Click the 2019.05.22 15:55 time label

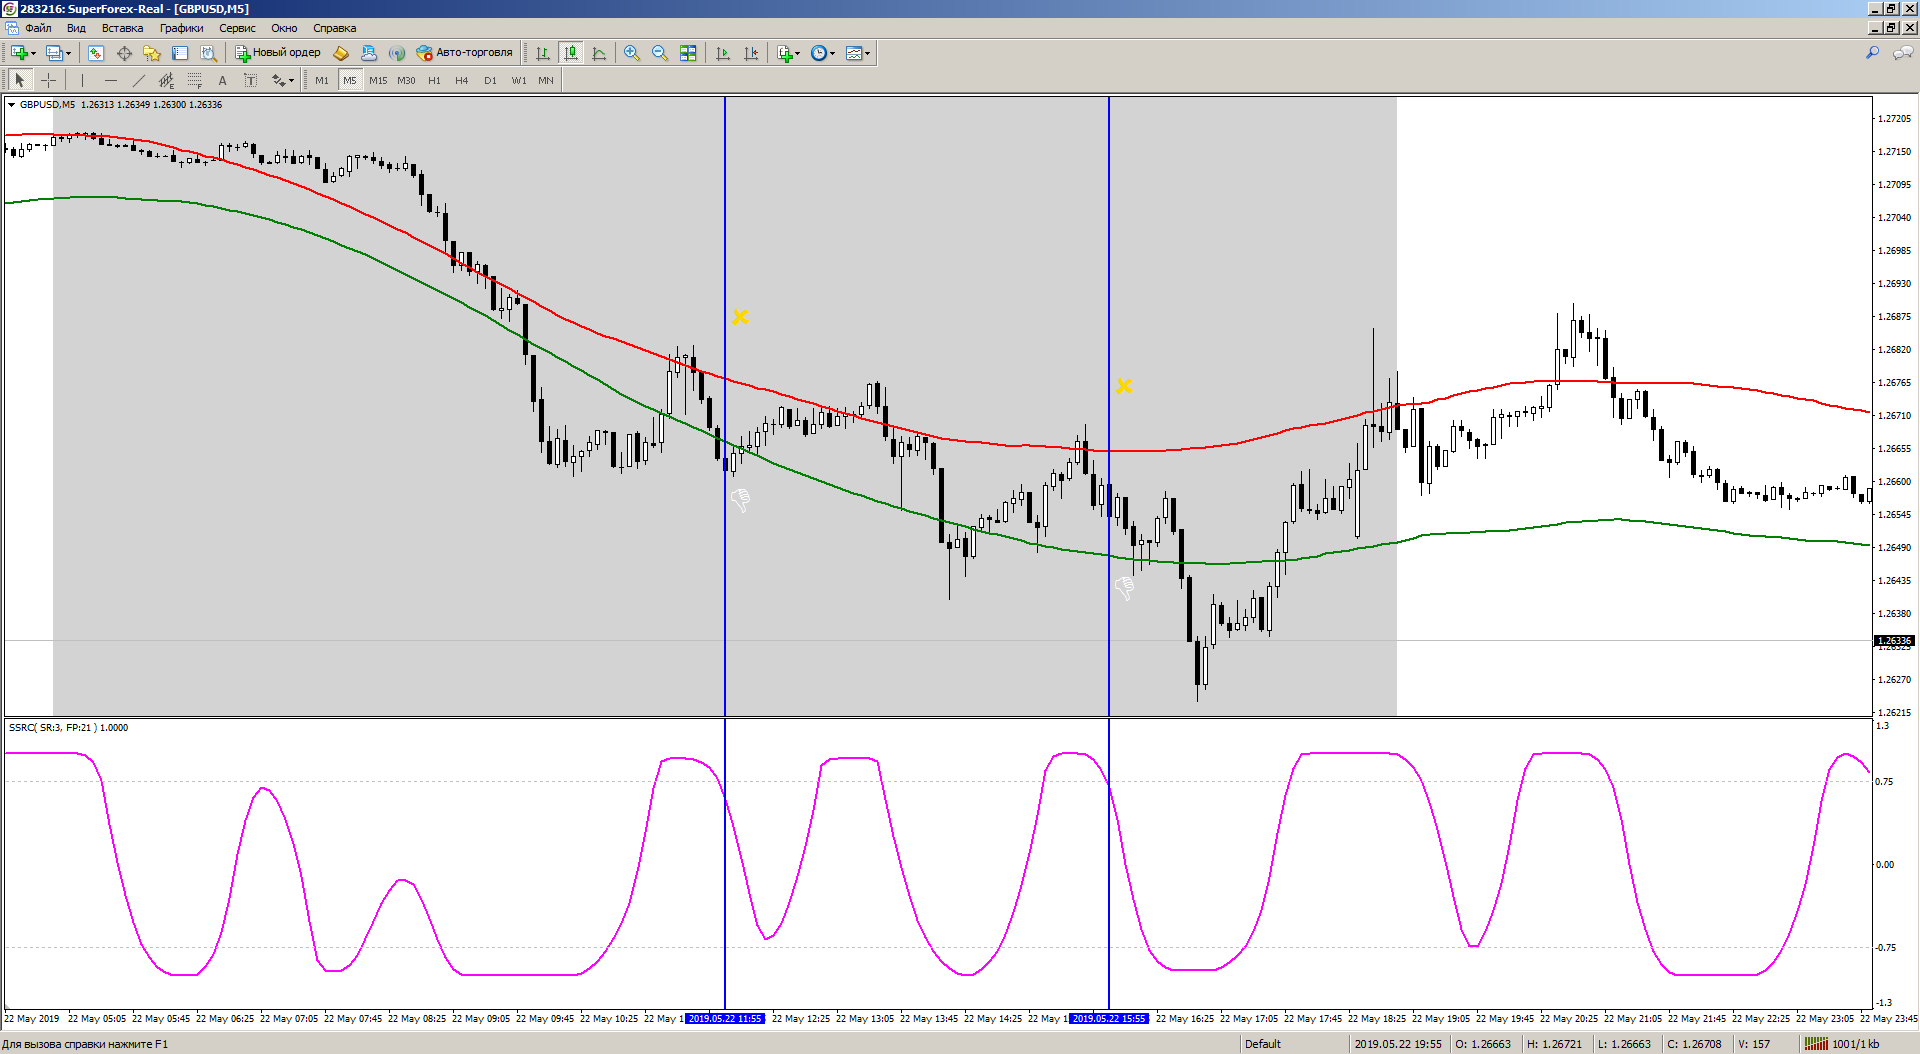[x=1109, y=1019]
